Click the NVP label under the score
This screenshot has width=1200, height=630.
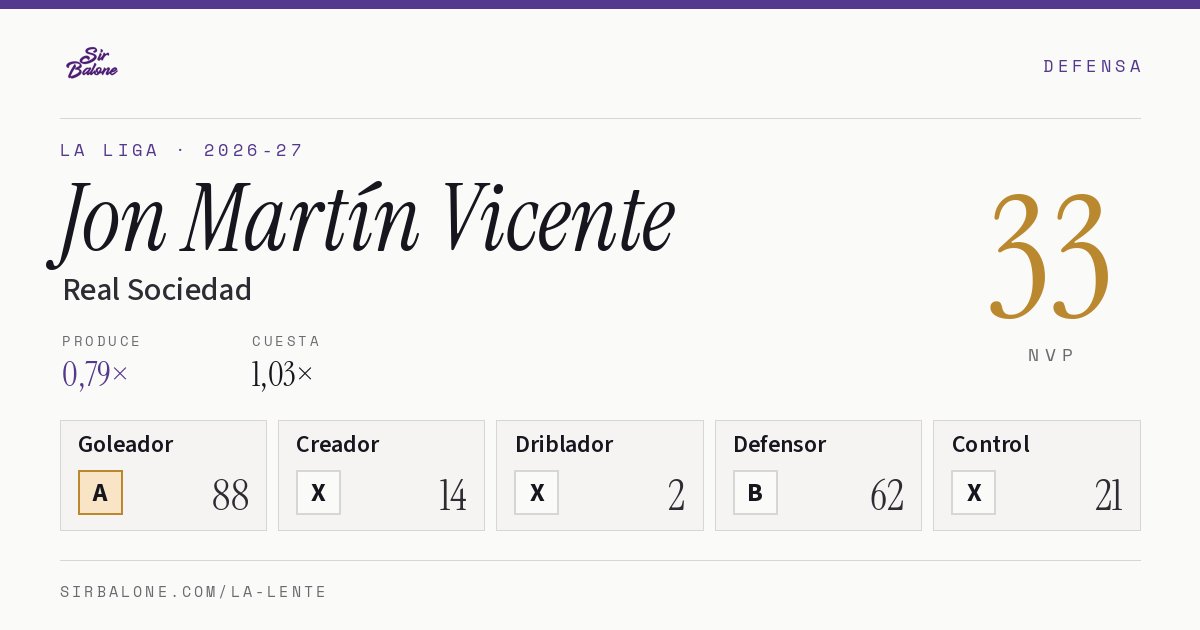point(1051,355)
